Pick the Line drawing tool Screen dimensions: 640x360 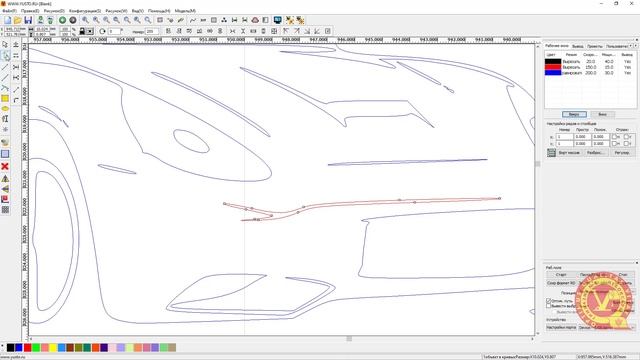5,67
